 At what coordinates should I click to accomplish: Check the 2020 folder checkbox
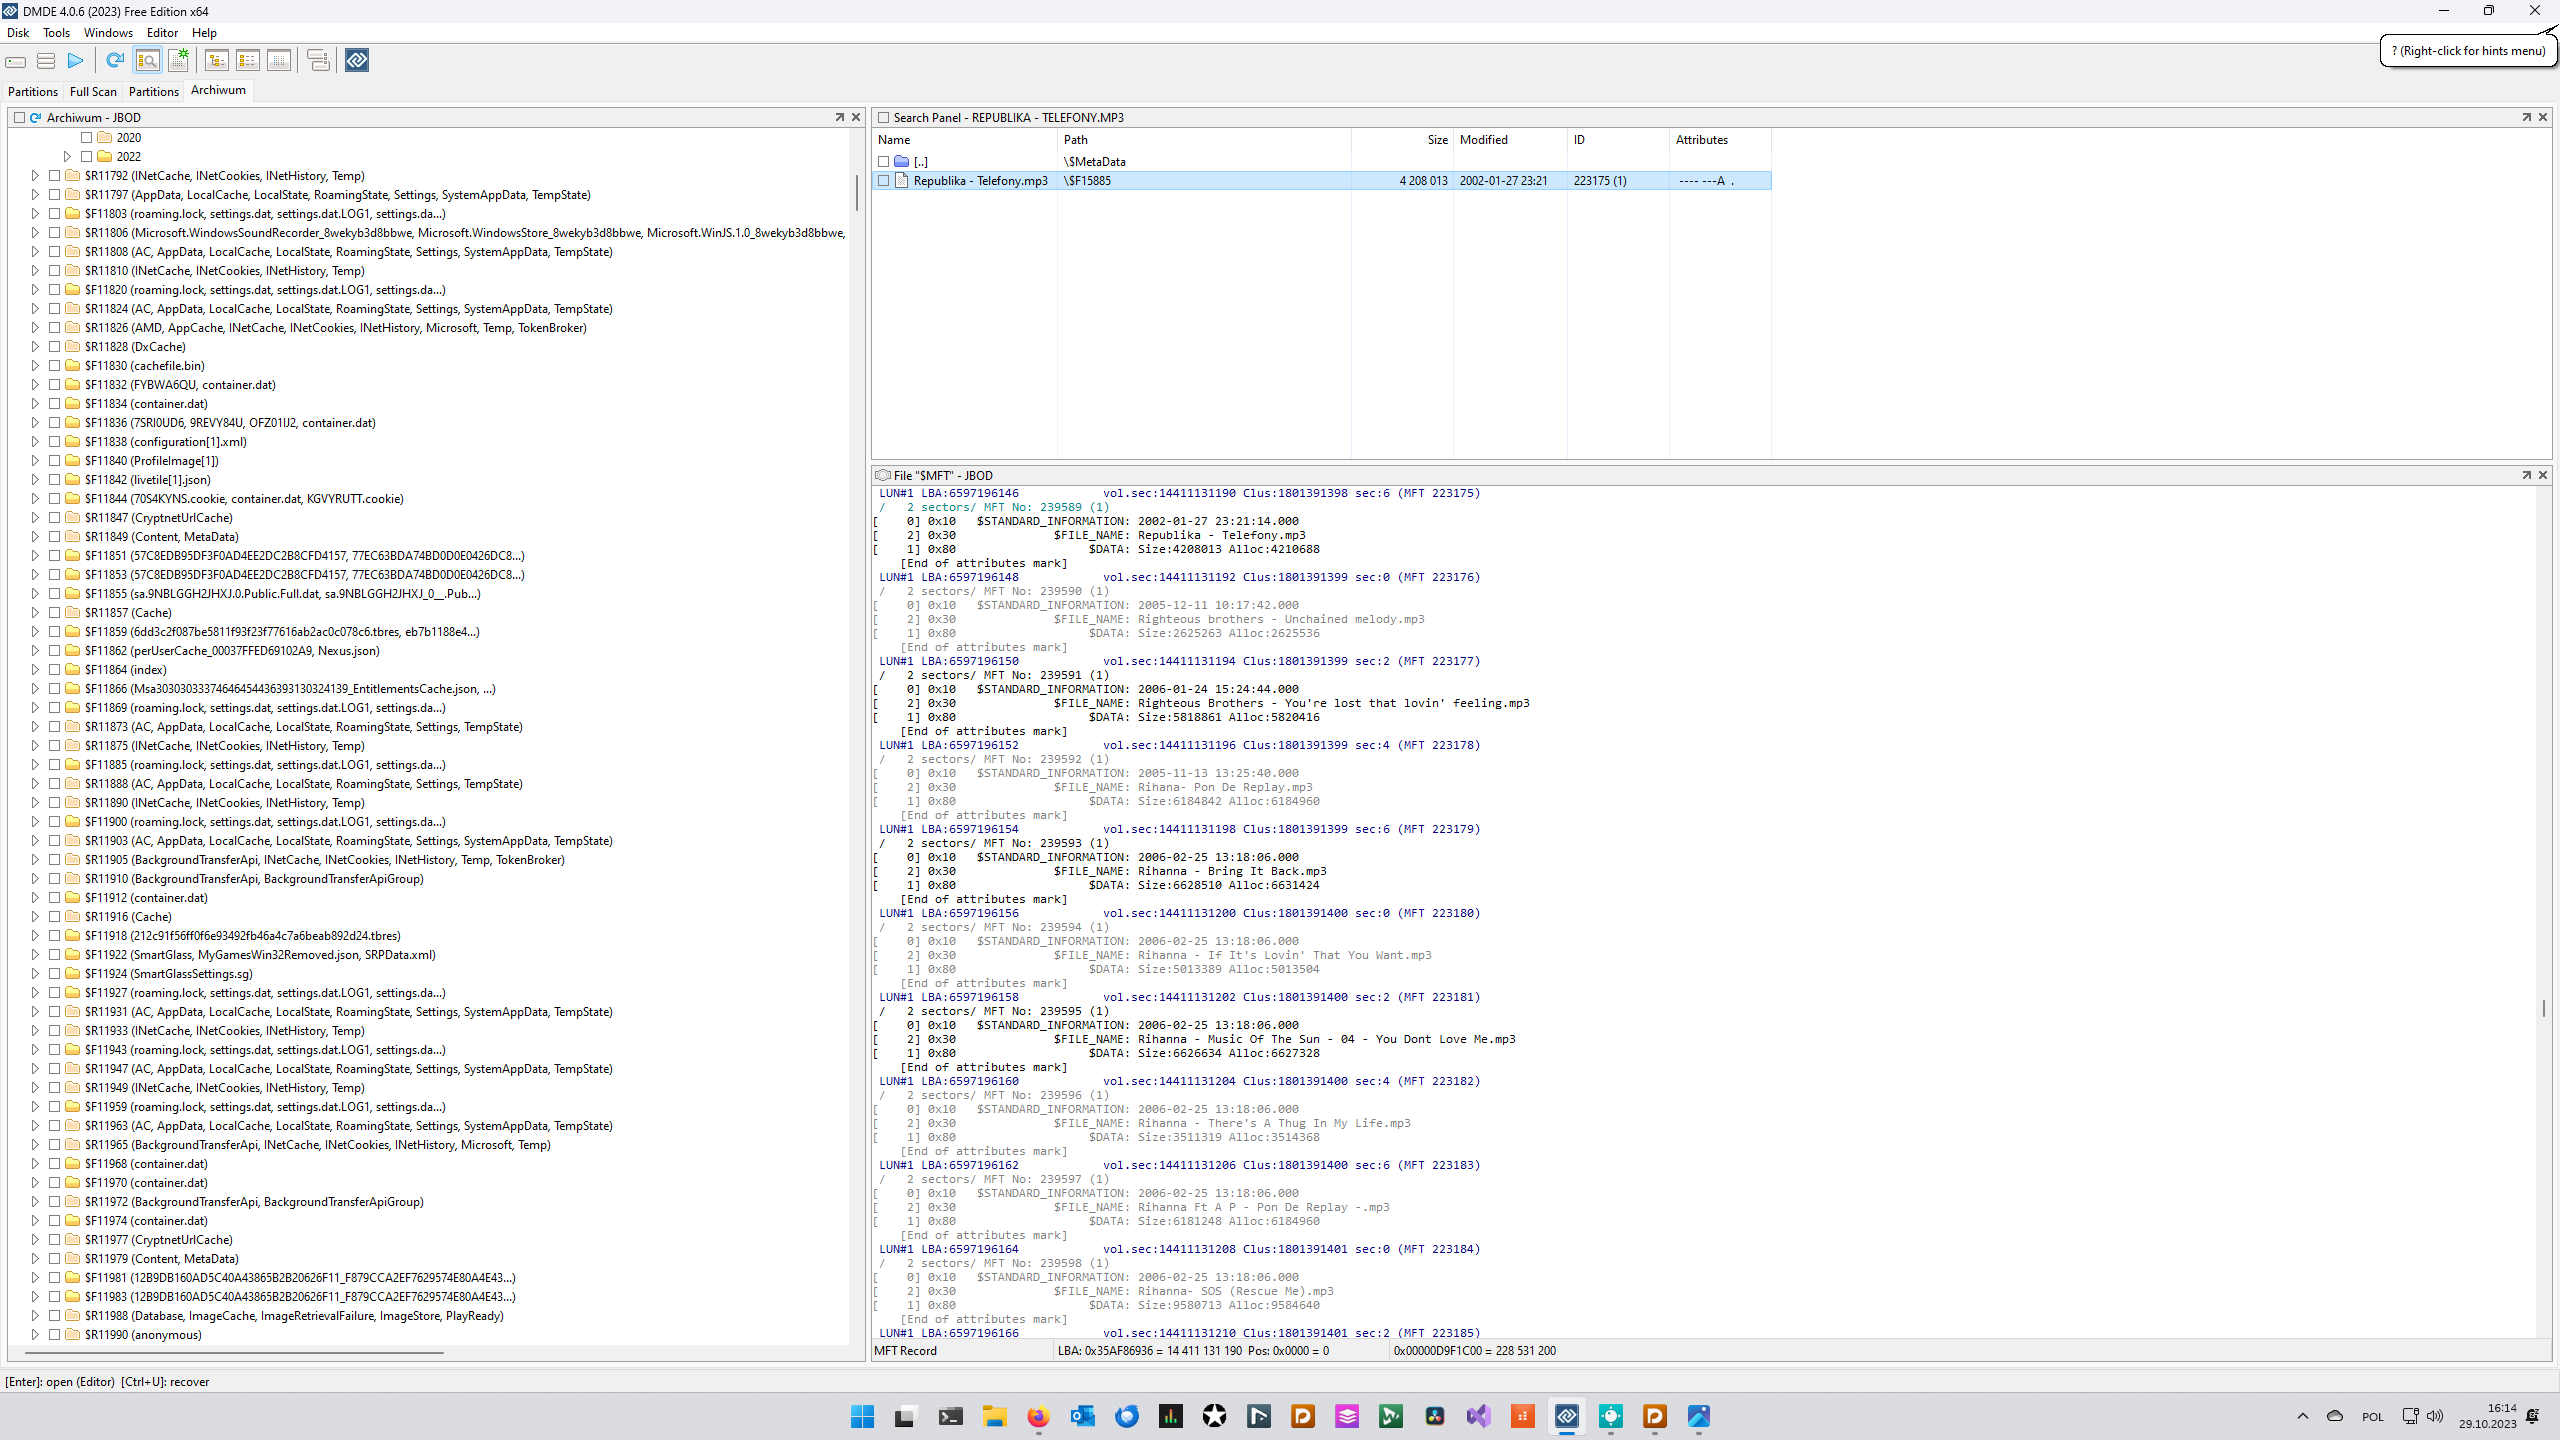[x=87, y=138]
